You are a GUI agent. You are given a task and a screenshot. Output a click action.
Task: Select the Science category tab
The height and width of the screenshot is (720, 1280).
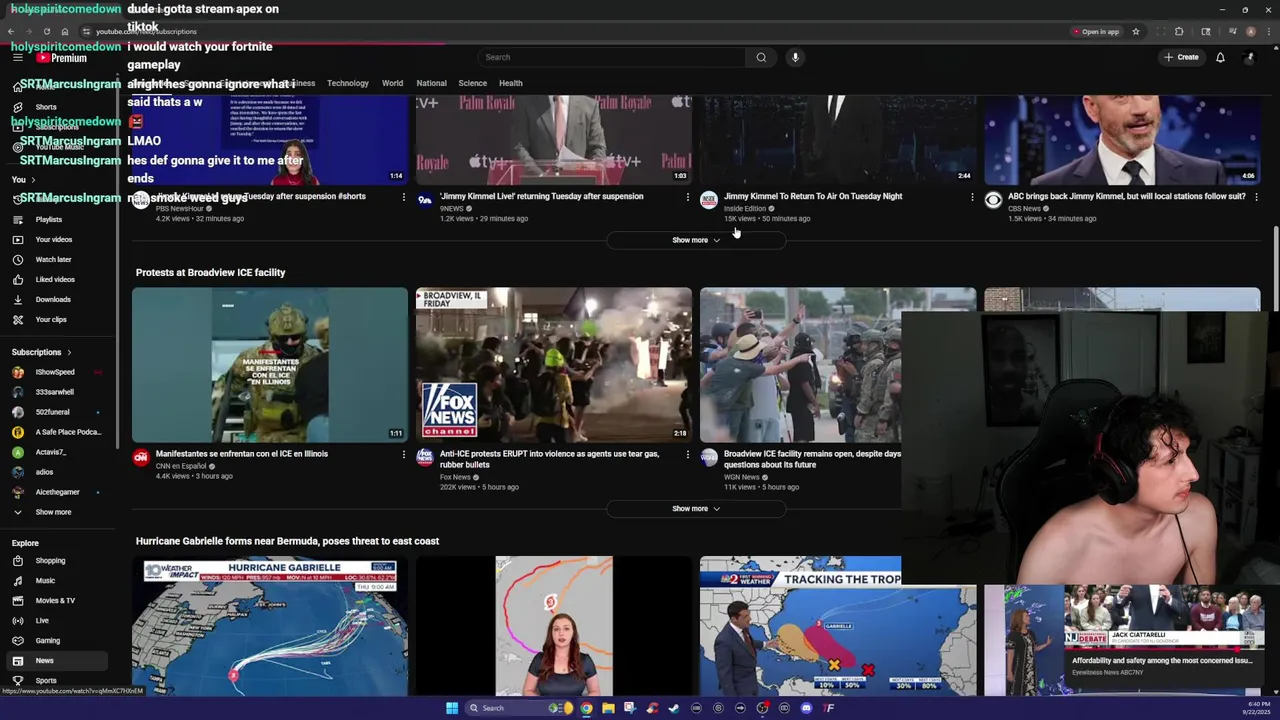473,83
